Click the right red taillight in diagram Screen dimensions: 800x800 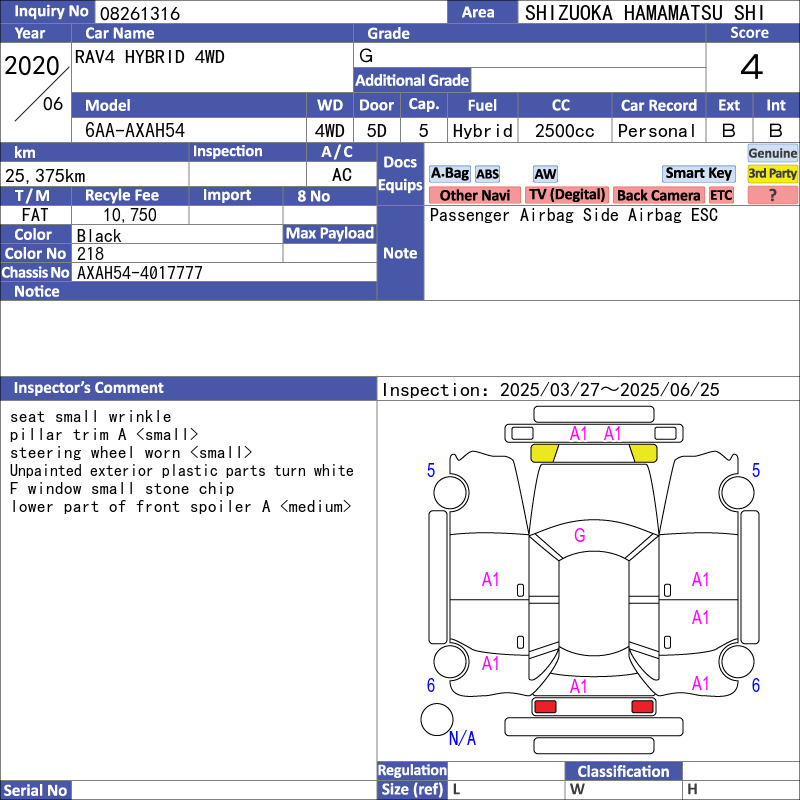pyautogui.click(x=642, y=707)
